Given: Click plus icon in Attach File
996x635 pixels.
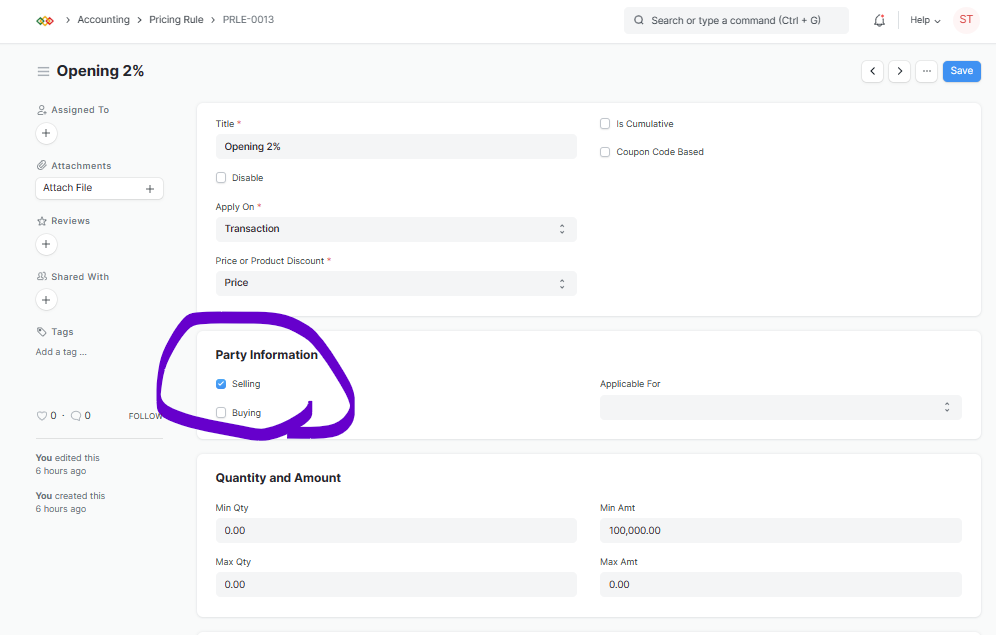Looking at the screenshot, I should [x=150, y=189].
